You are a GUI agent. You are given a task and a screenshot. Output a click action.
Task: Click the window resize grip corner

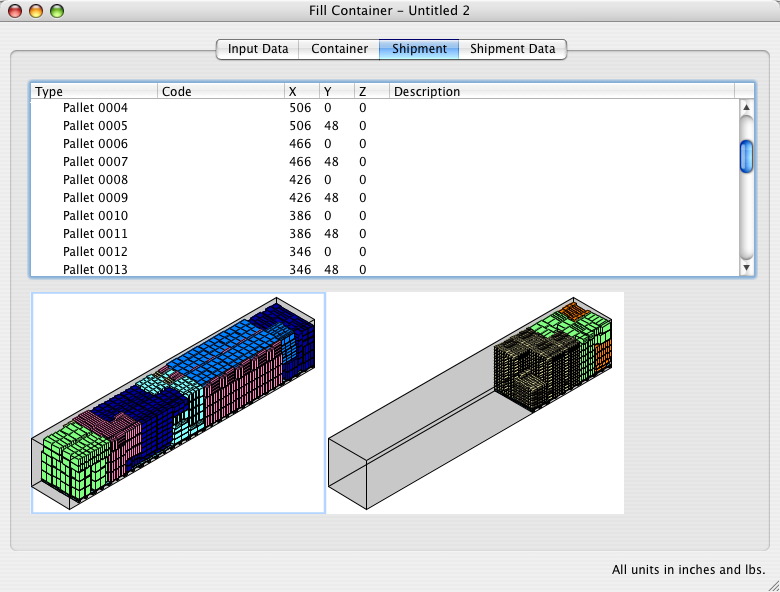click(773, 585)
